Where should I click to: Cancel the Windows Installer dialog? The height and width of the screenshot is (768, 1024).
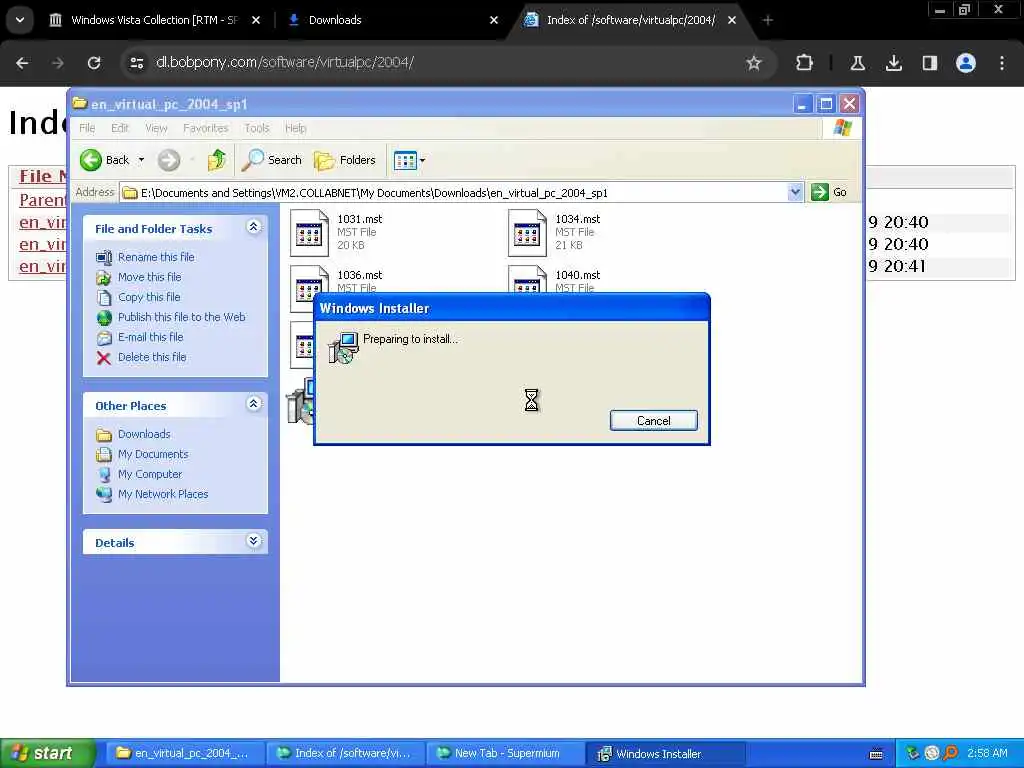pyautogui.click(x=654, y=421)
